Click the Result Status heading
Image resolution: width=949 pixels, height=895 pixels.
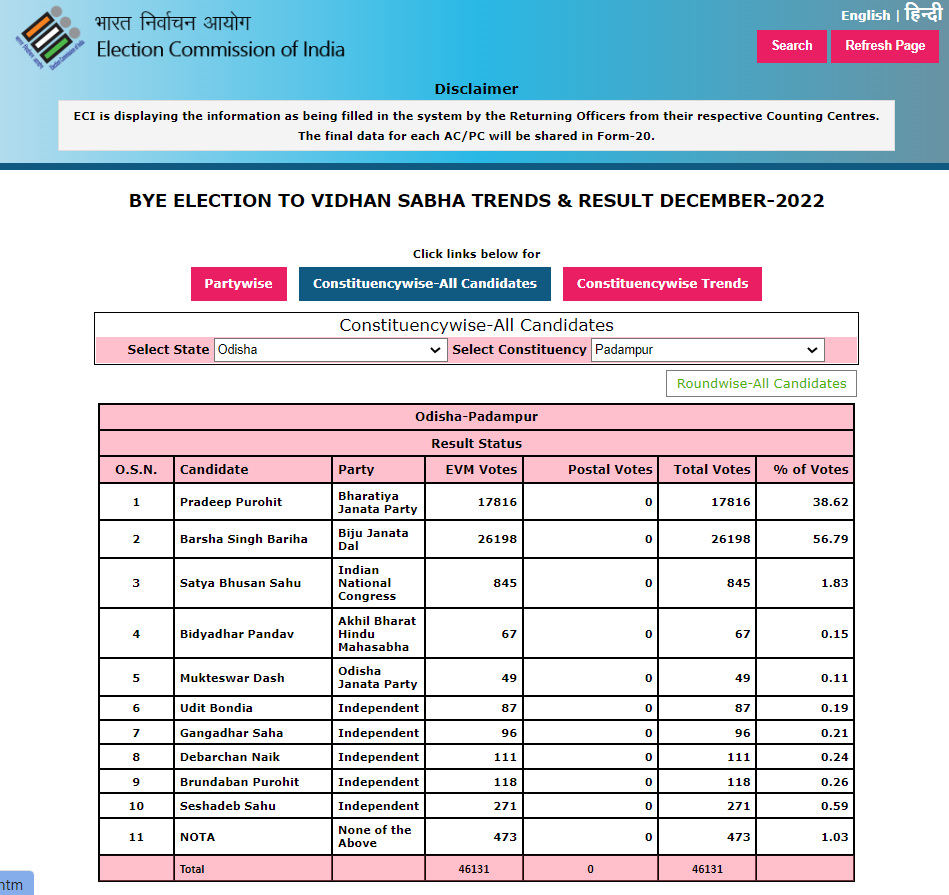point(476,444)
